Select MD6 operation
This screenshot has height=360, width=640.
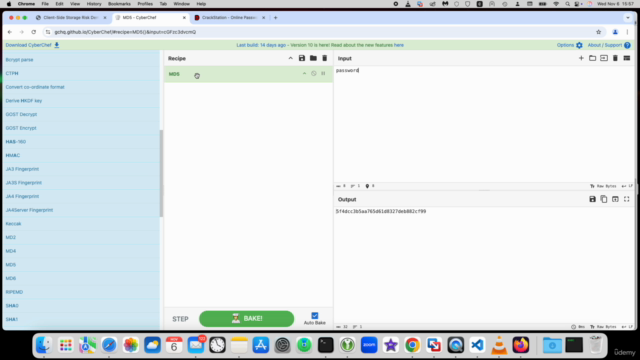click(81, 278)
